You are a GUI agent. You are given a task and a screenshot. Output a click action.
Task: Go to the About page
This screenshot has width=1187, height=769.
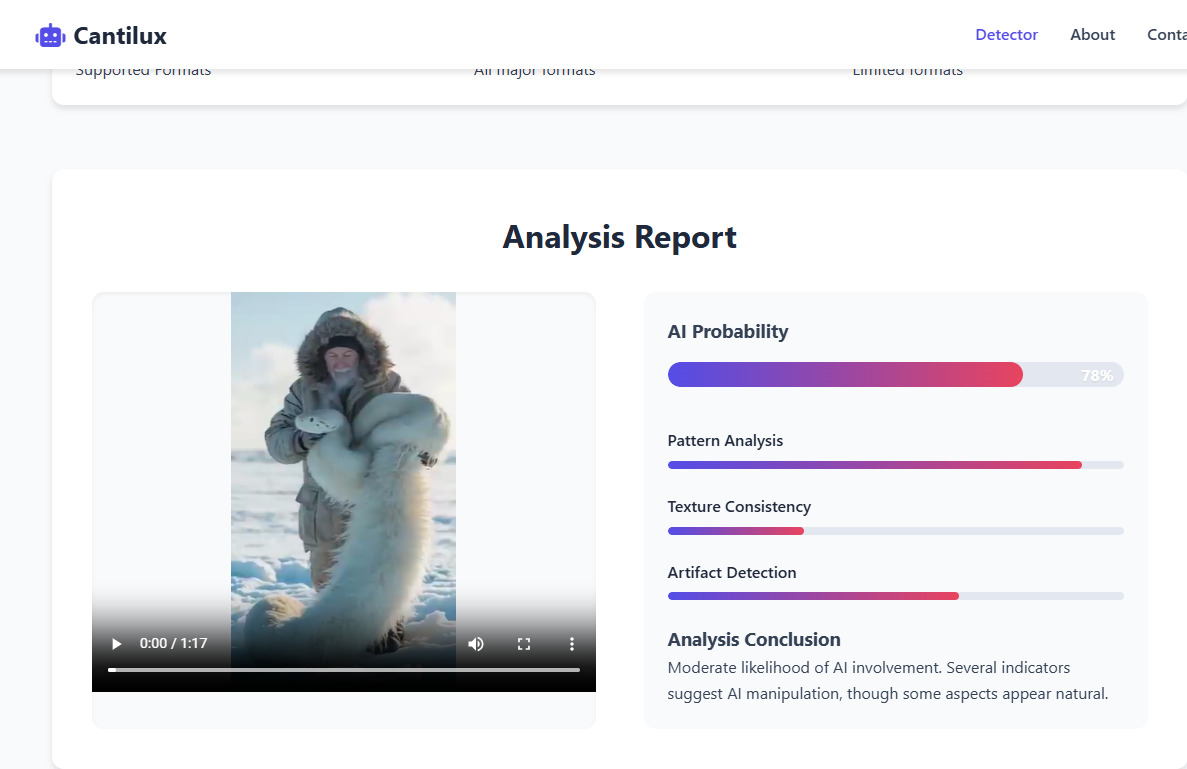tap(1092, 35)
